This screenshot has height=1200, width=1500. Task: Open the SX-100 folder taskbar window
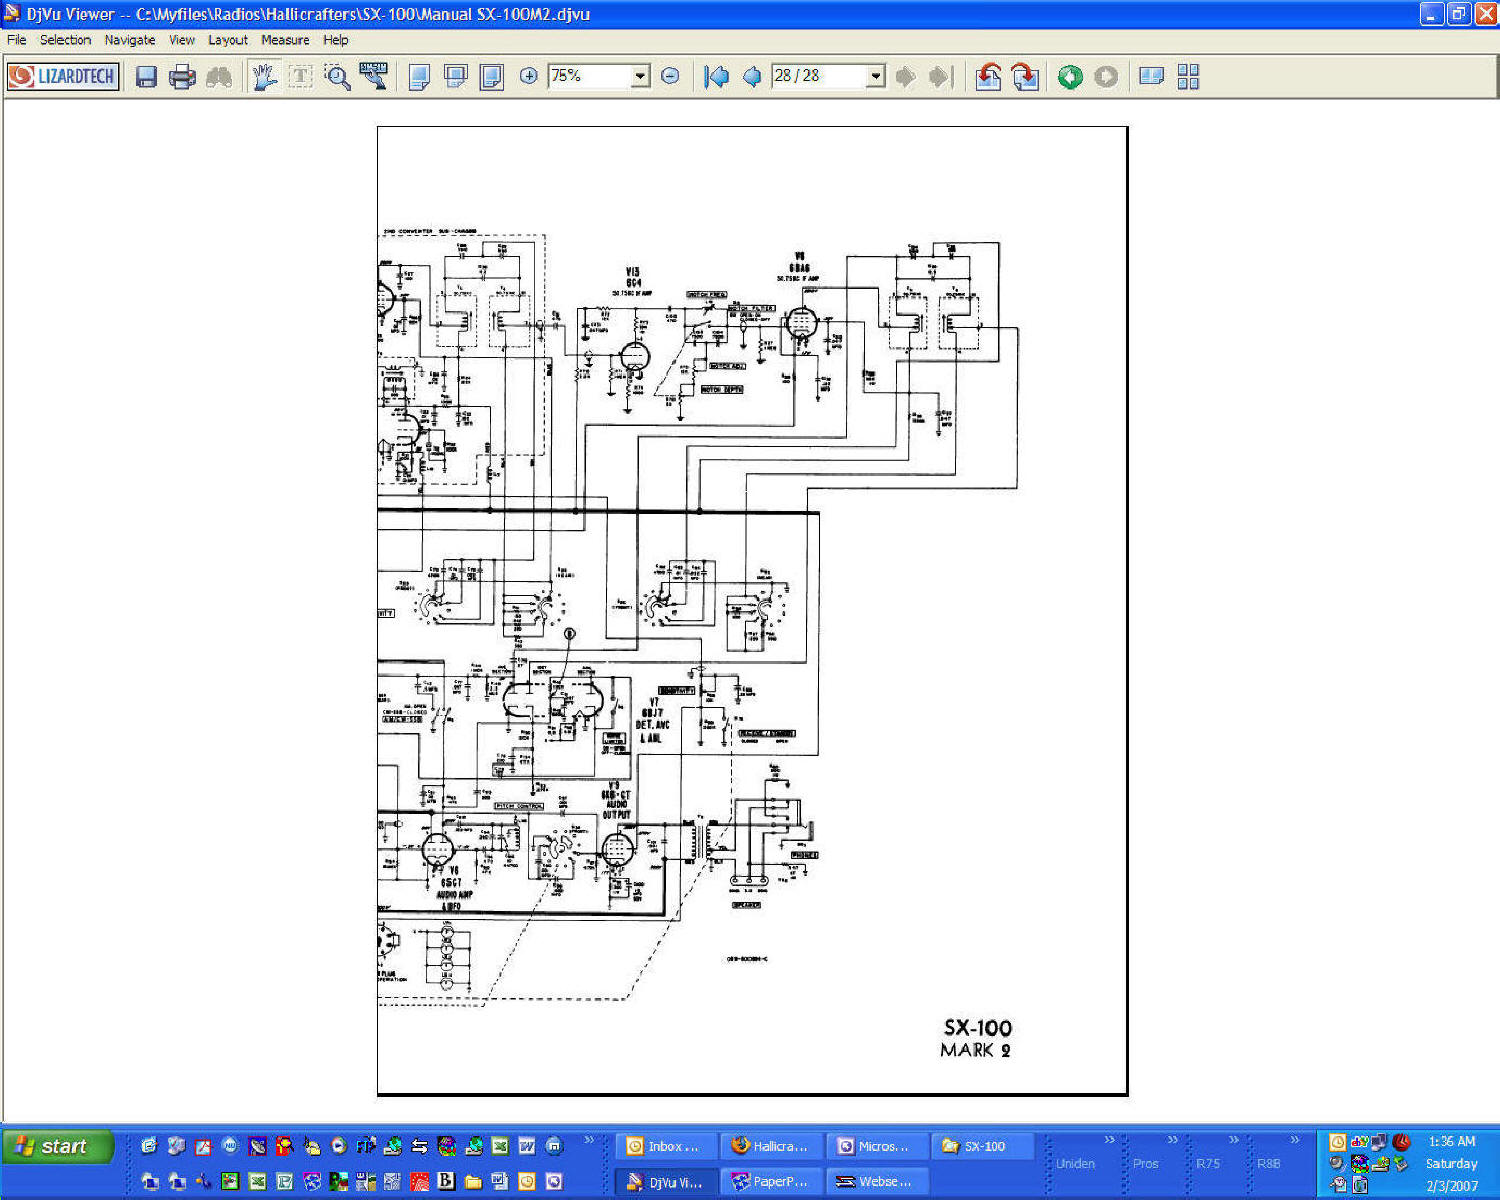pos(982,1146)
